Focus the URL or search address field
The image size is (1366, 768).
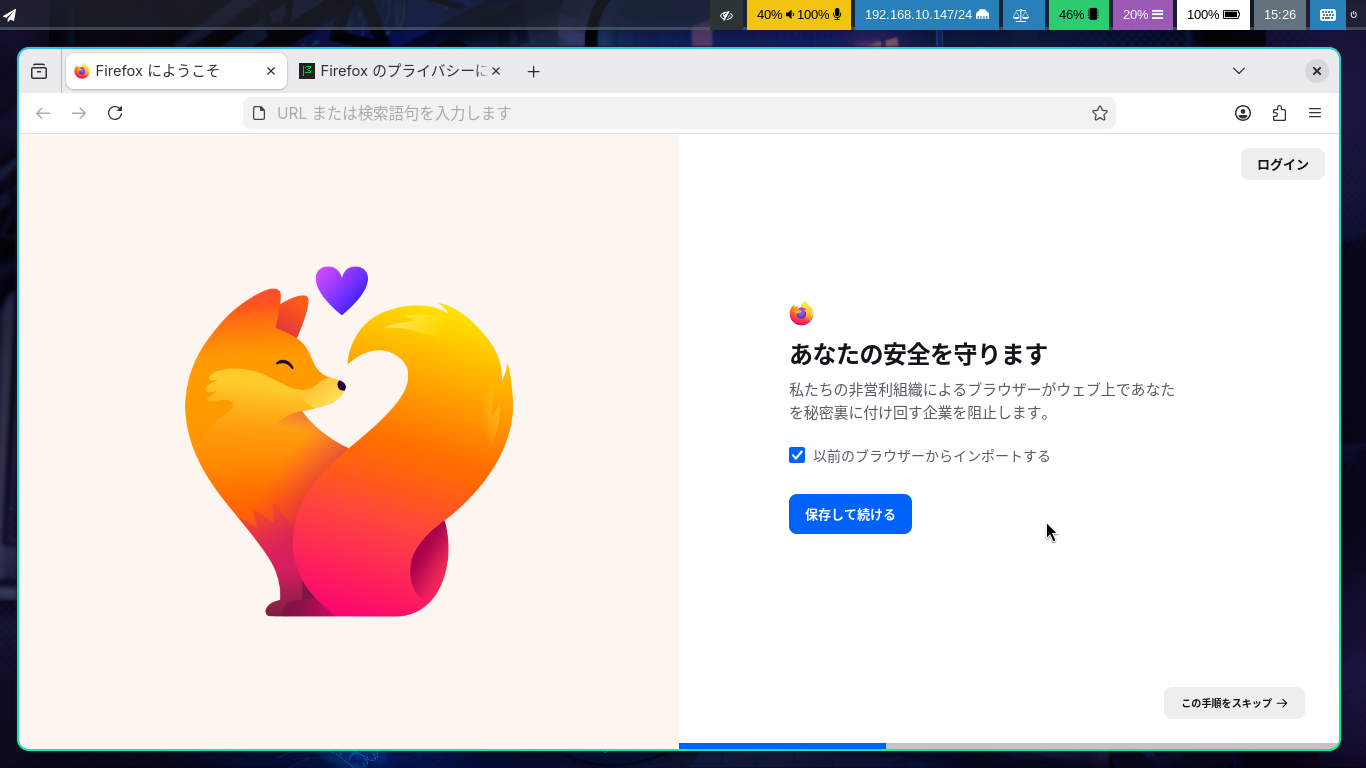pos(679,113)
